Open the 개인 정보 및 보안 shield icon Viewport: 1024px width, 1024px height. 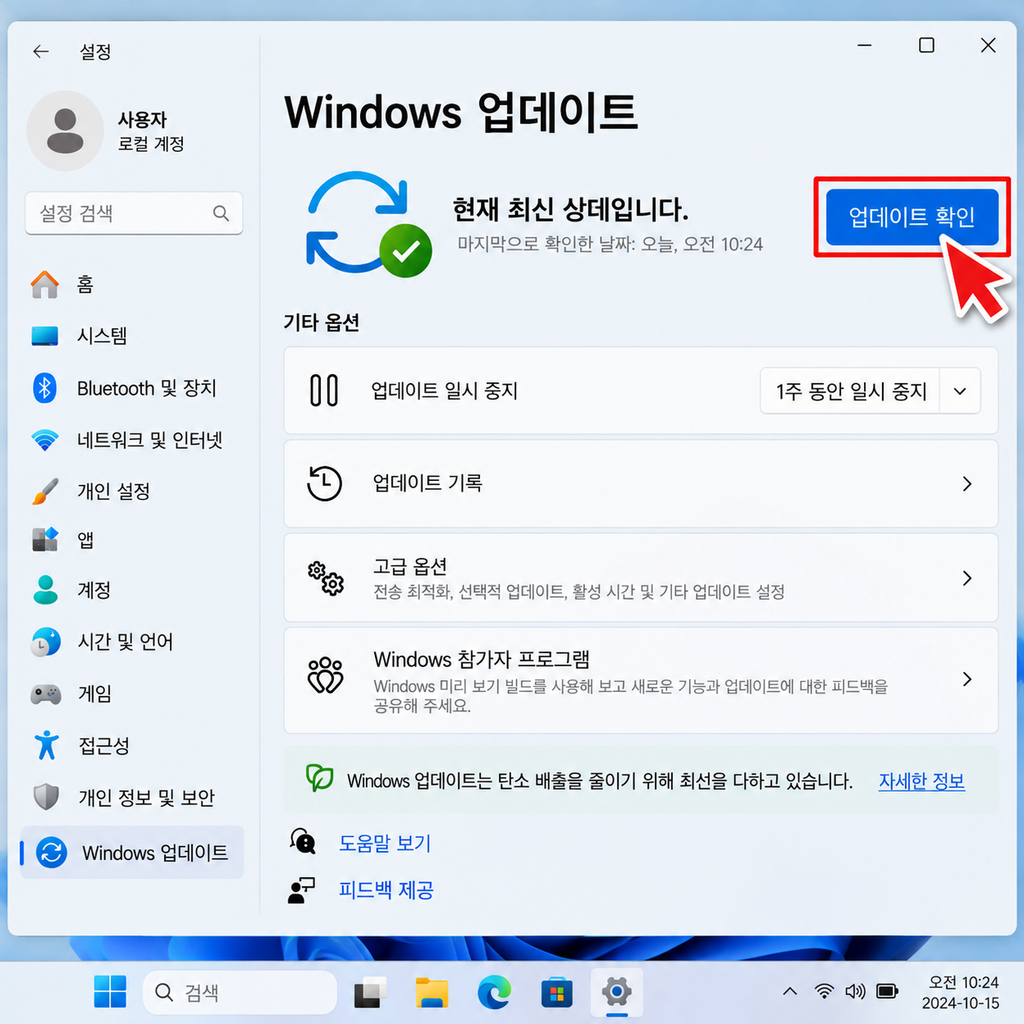pyautogui.click(x=46, y=797)
